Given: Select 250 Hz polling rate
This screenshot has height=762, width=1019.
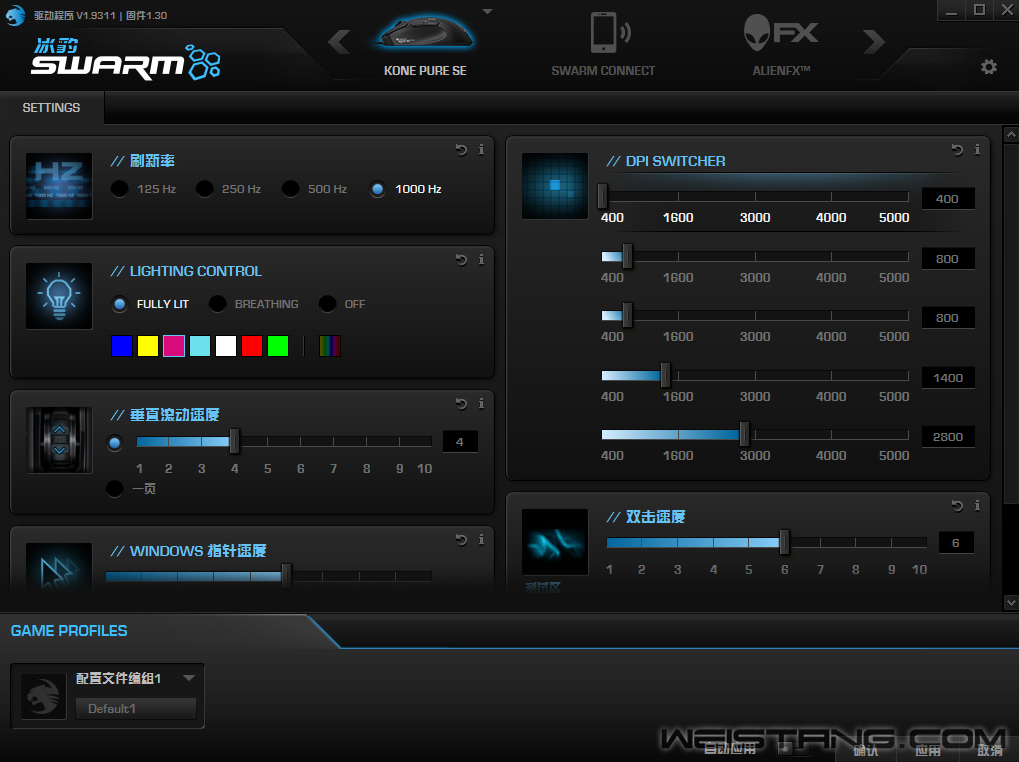Looking at the screenshot, I should 205,189.
